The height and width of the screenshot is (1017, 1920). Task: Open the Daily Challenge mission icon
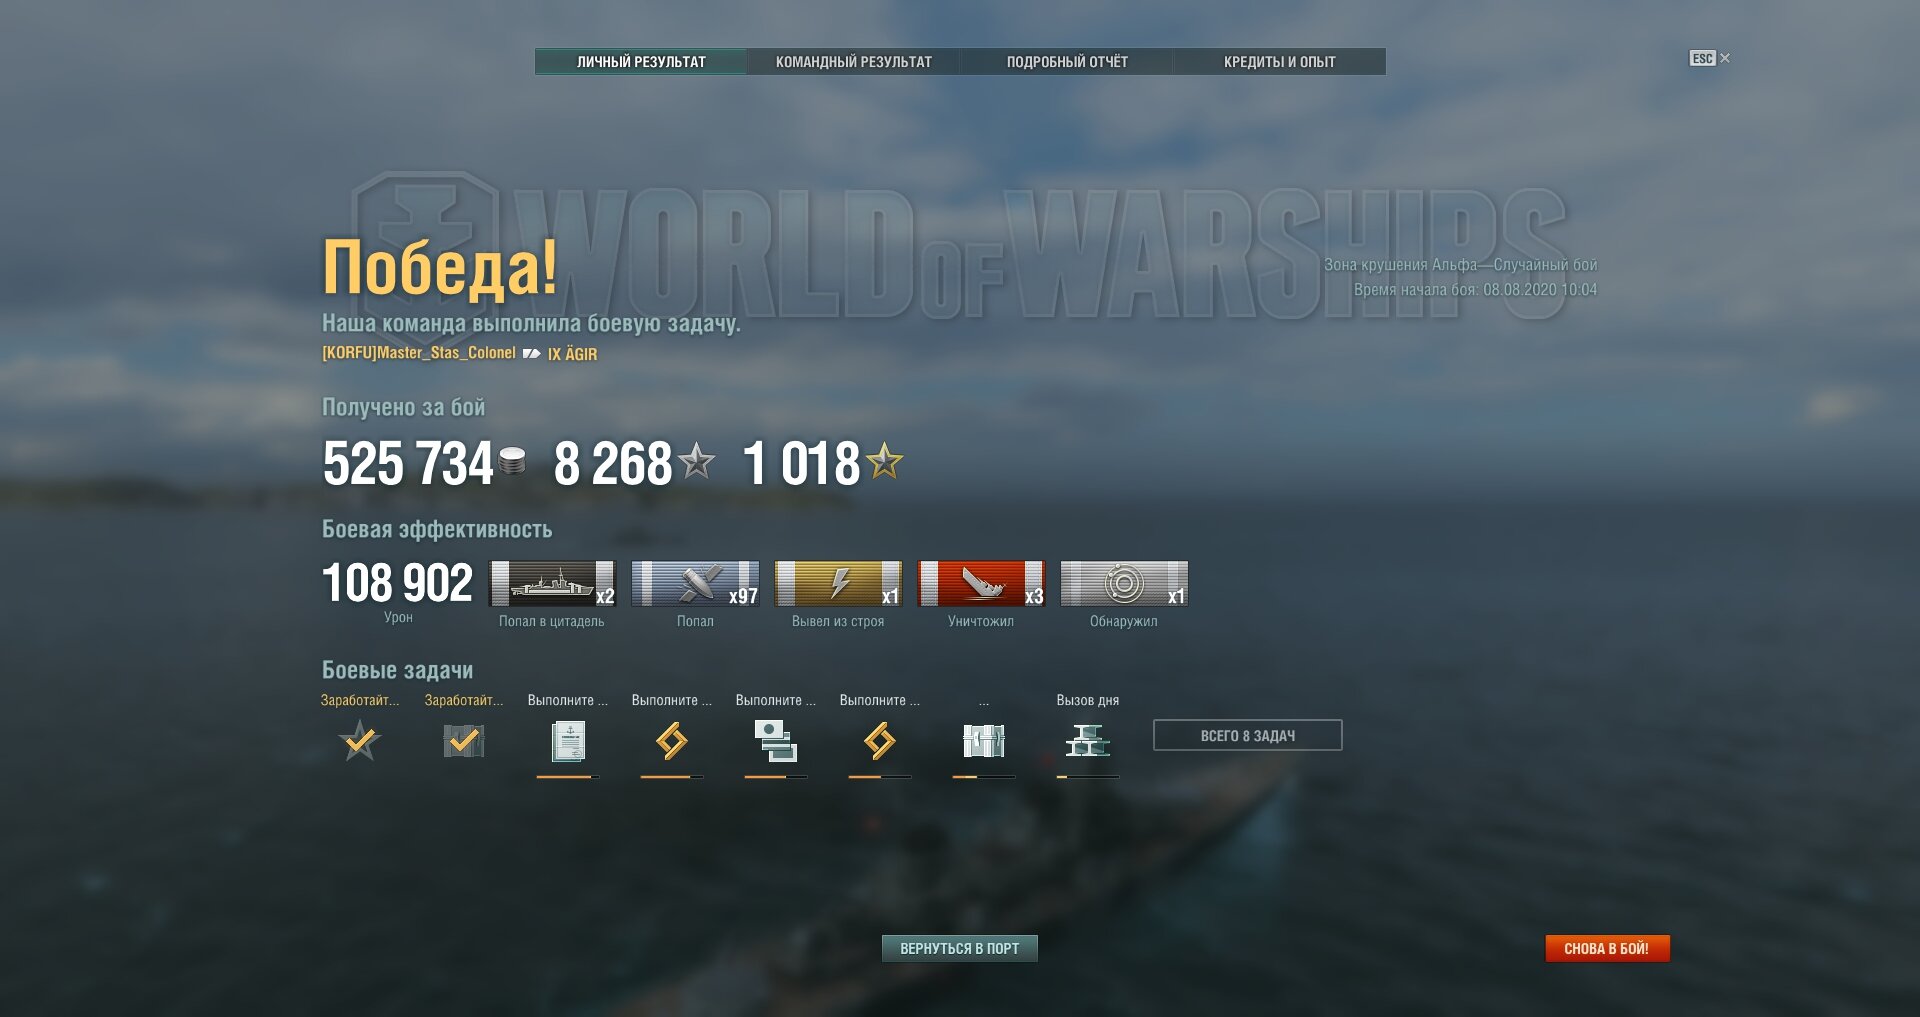[x=1088, y=741]
